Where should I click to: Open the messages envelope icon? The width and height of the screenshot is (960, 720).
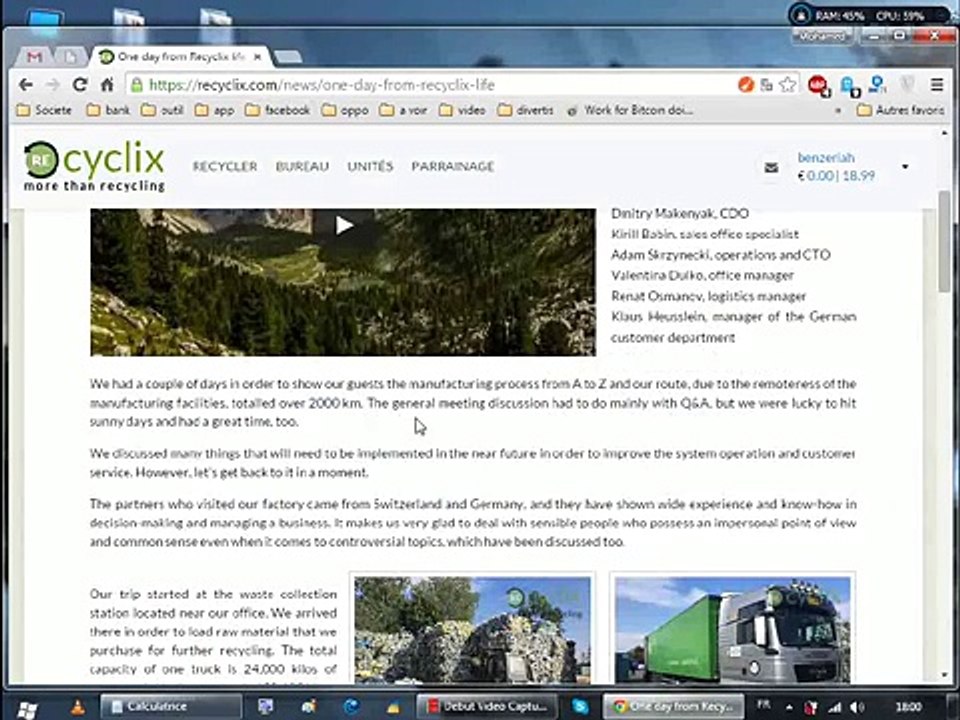point(771,167)
